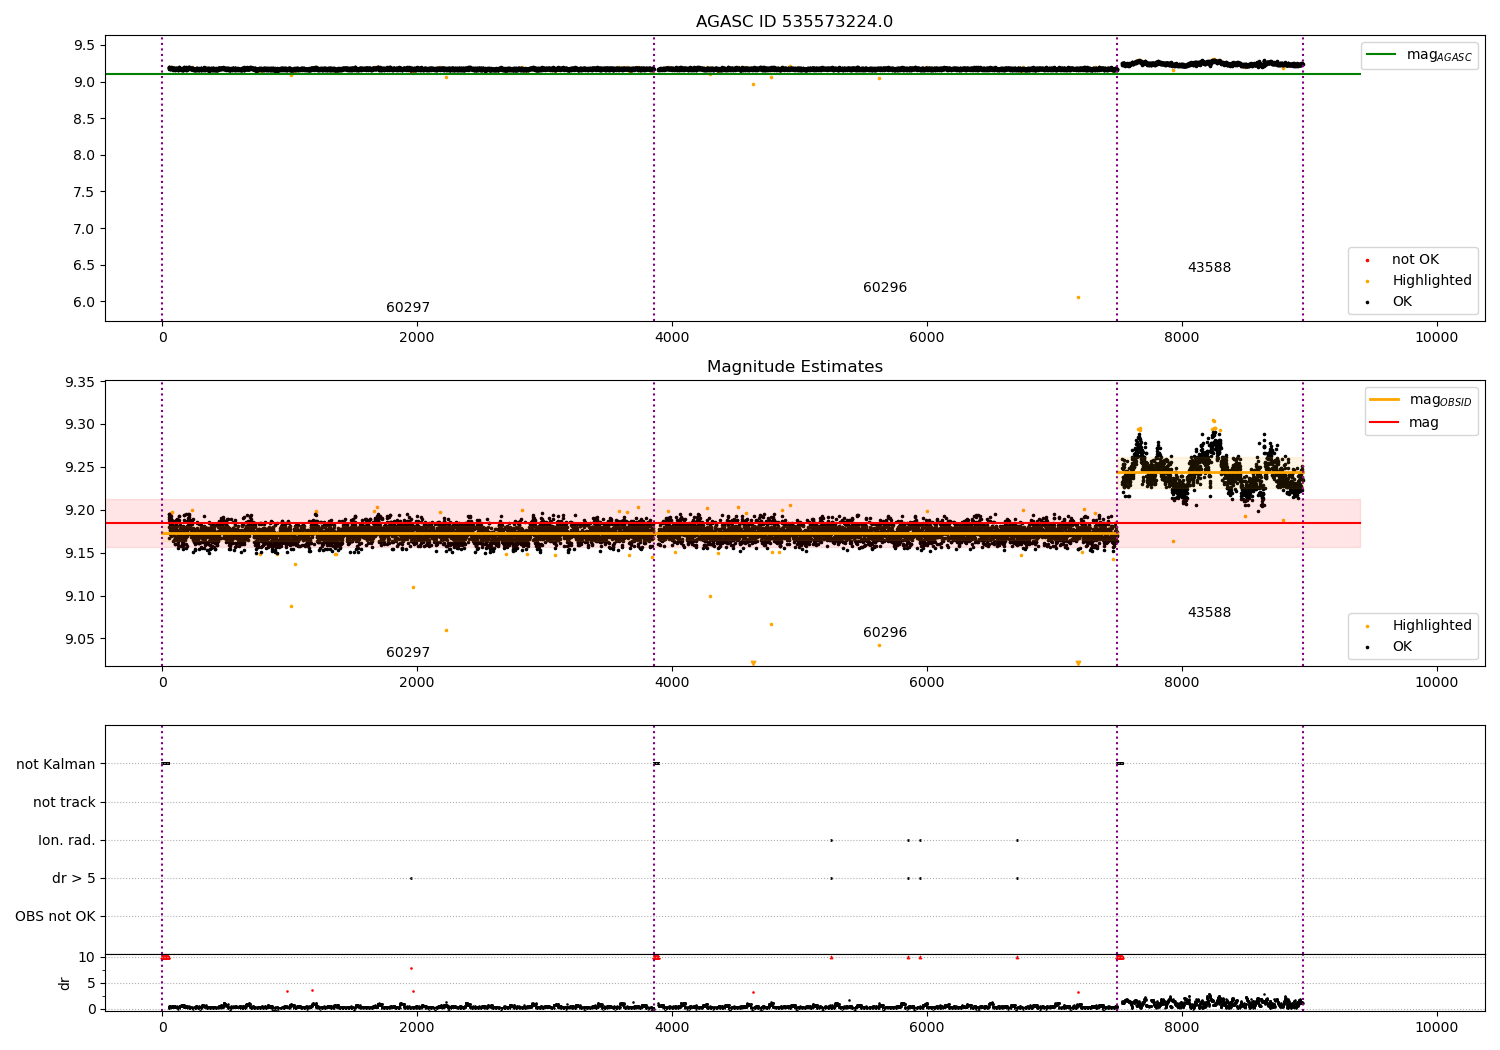Click the 9.35 y-tick in middle plot
Viewport: 1500px width, 1050px height.
pyautogui.click(x=79, y=382)
